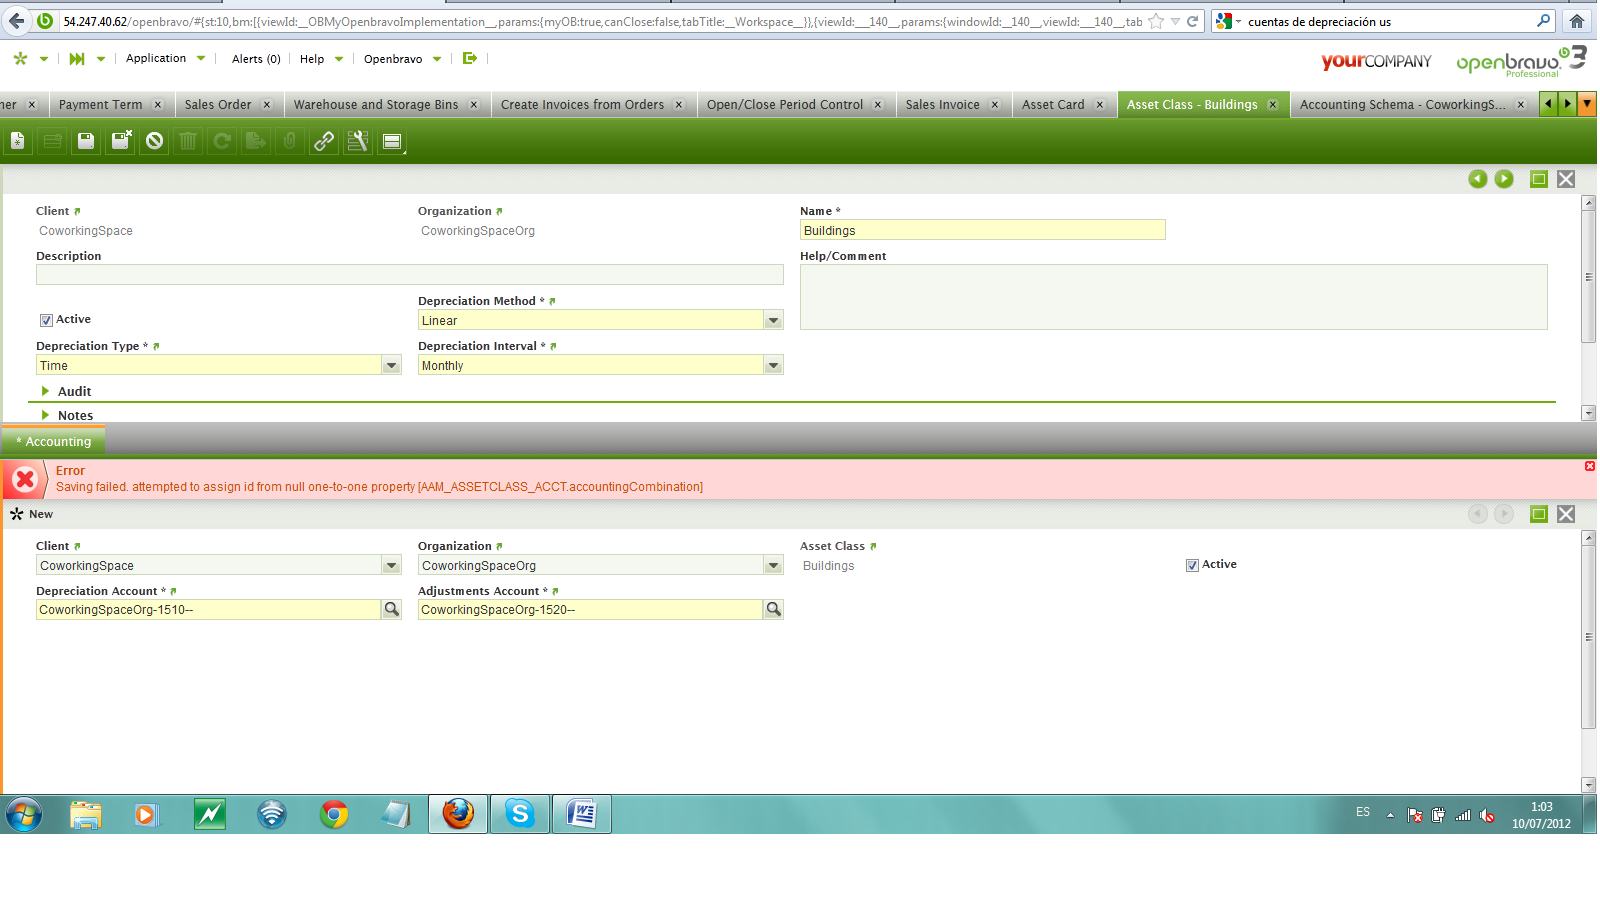Expand the Audit section
Screen dimensions: 1600x900
pyautogui.click(x=46, y=392)
